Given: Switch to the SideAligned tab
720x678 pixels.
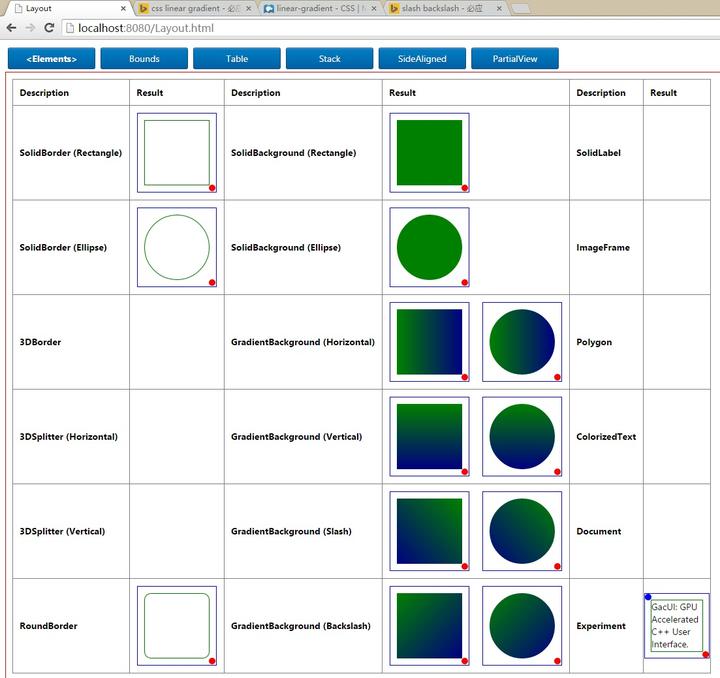Looking at the screenshot, I should 422,59.
